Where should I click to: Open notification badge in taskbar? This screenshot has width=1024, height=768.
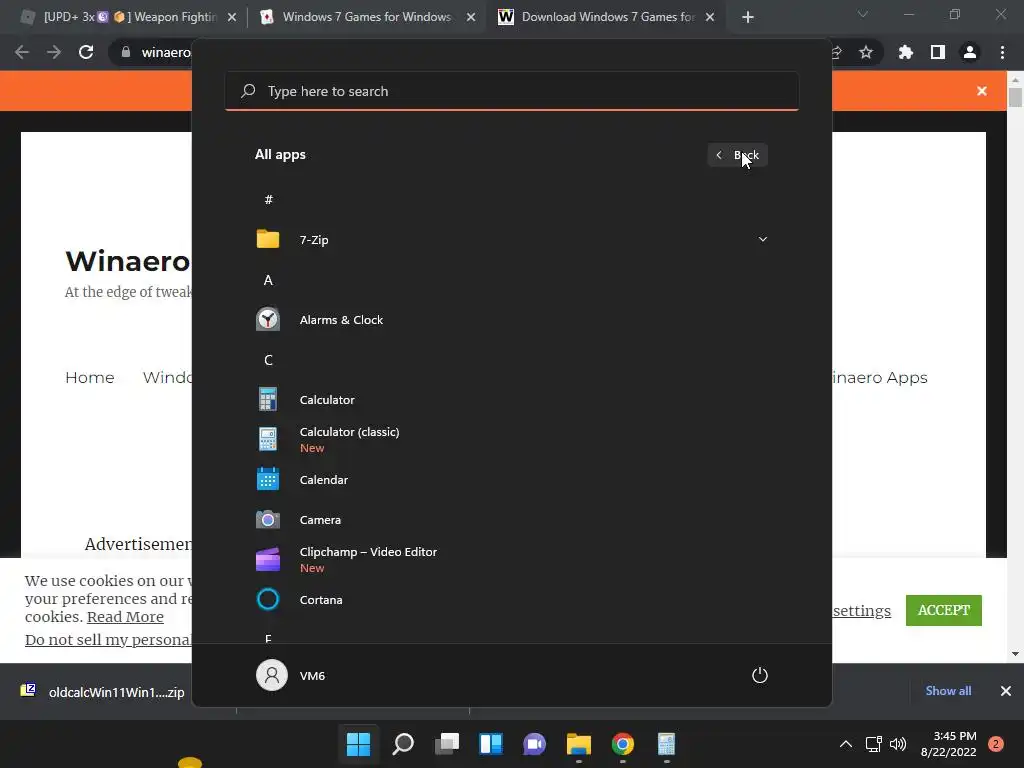[996, 744]
